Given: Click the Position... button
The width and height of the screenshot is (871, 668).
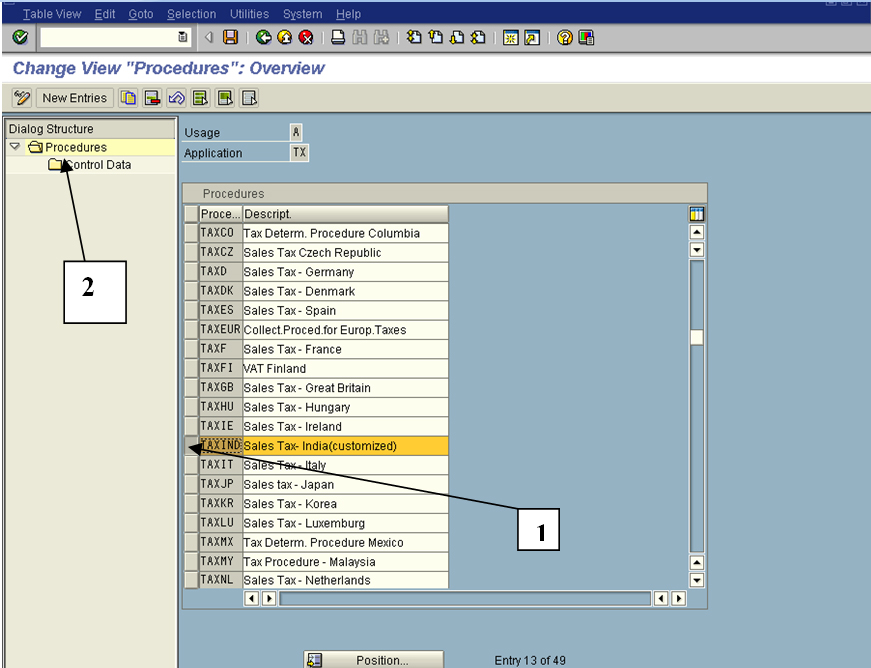Looking at the screenshot, I should [x=373, y=660].
